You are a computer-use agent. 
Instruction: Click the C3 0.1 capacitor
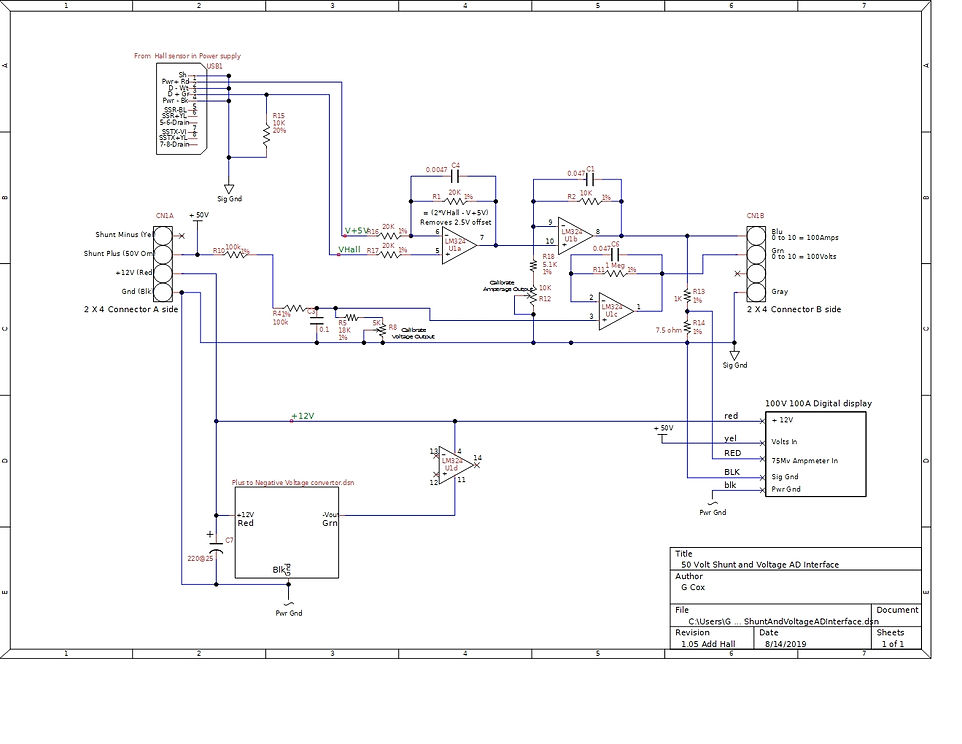point(317,318)
